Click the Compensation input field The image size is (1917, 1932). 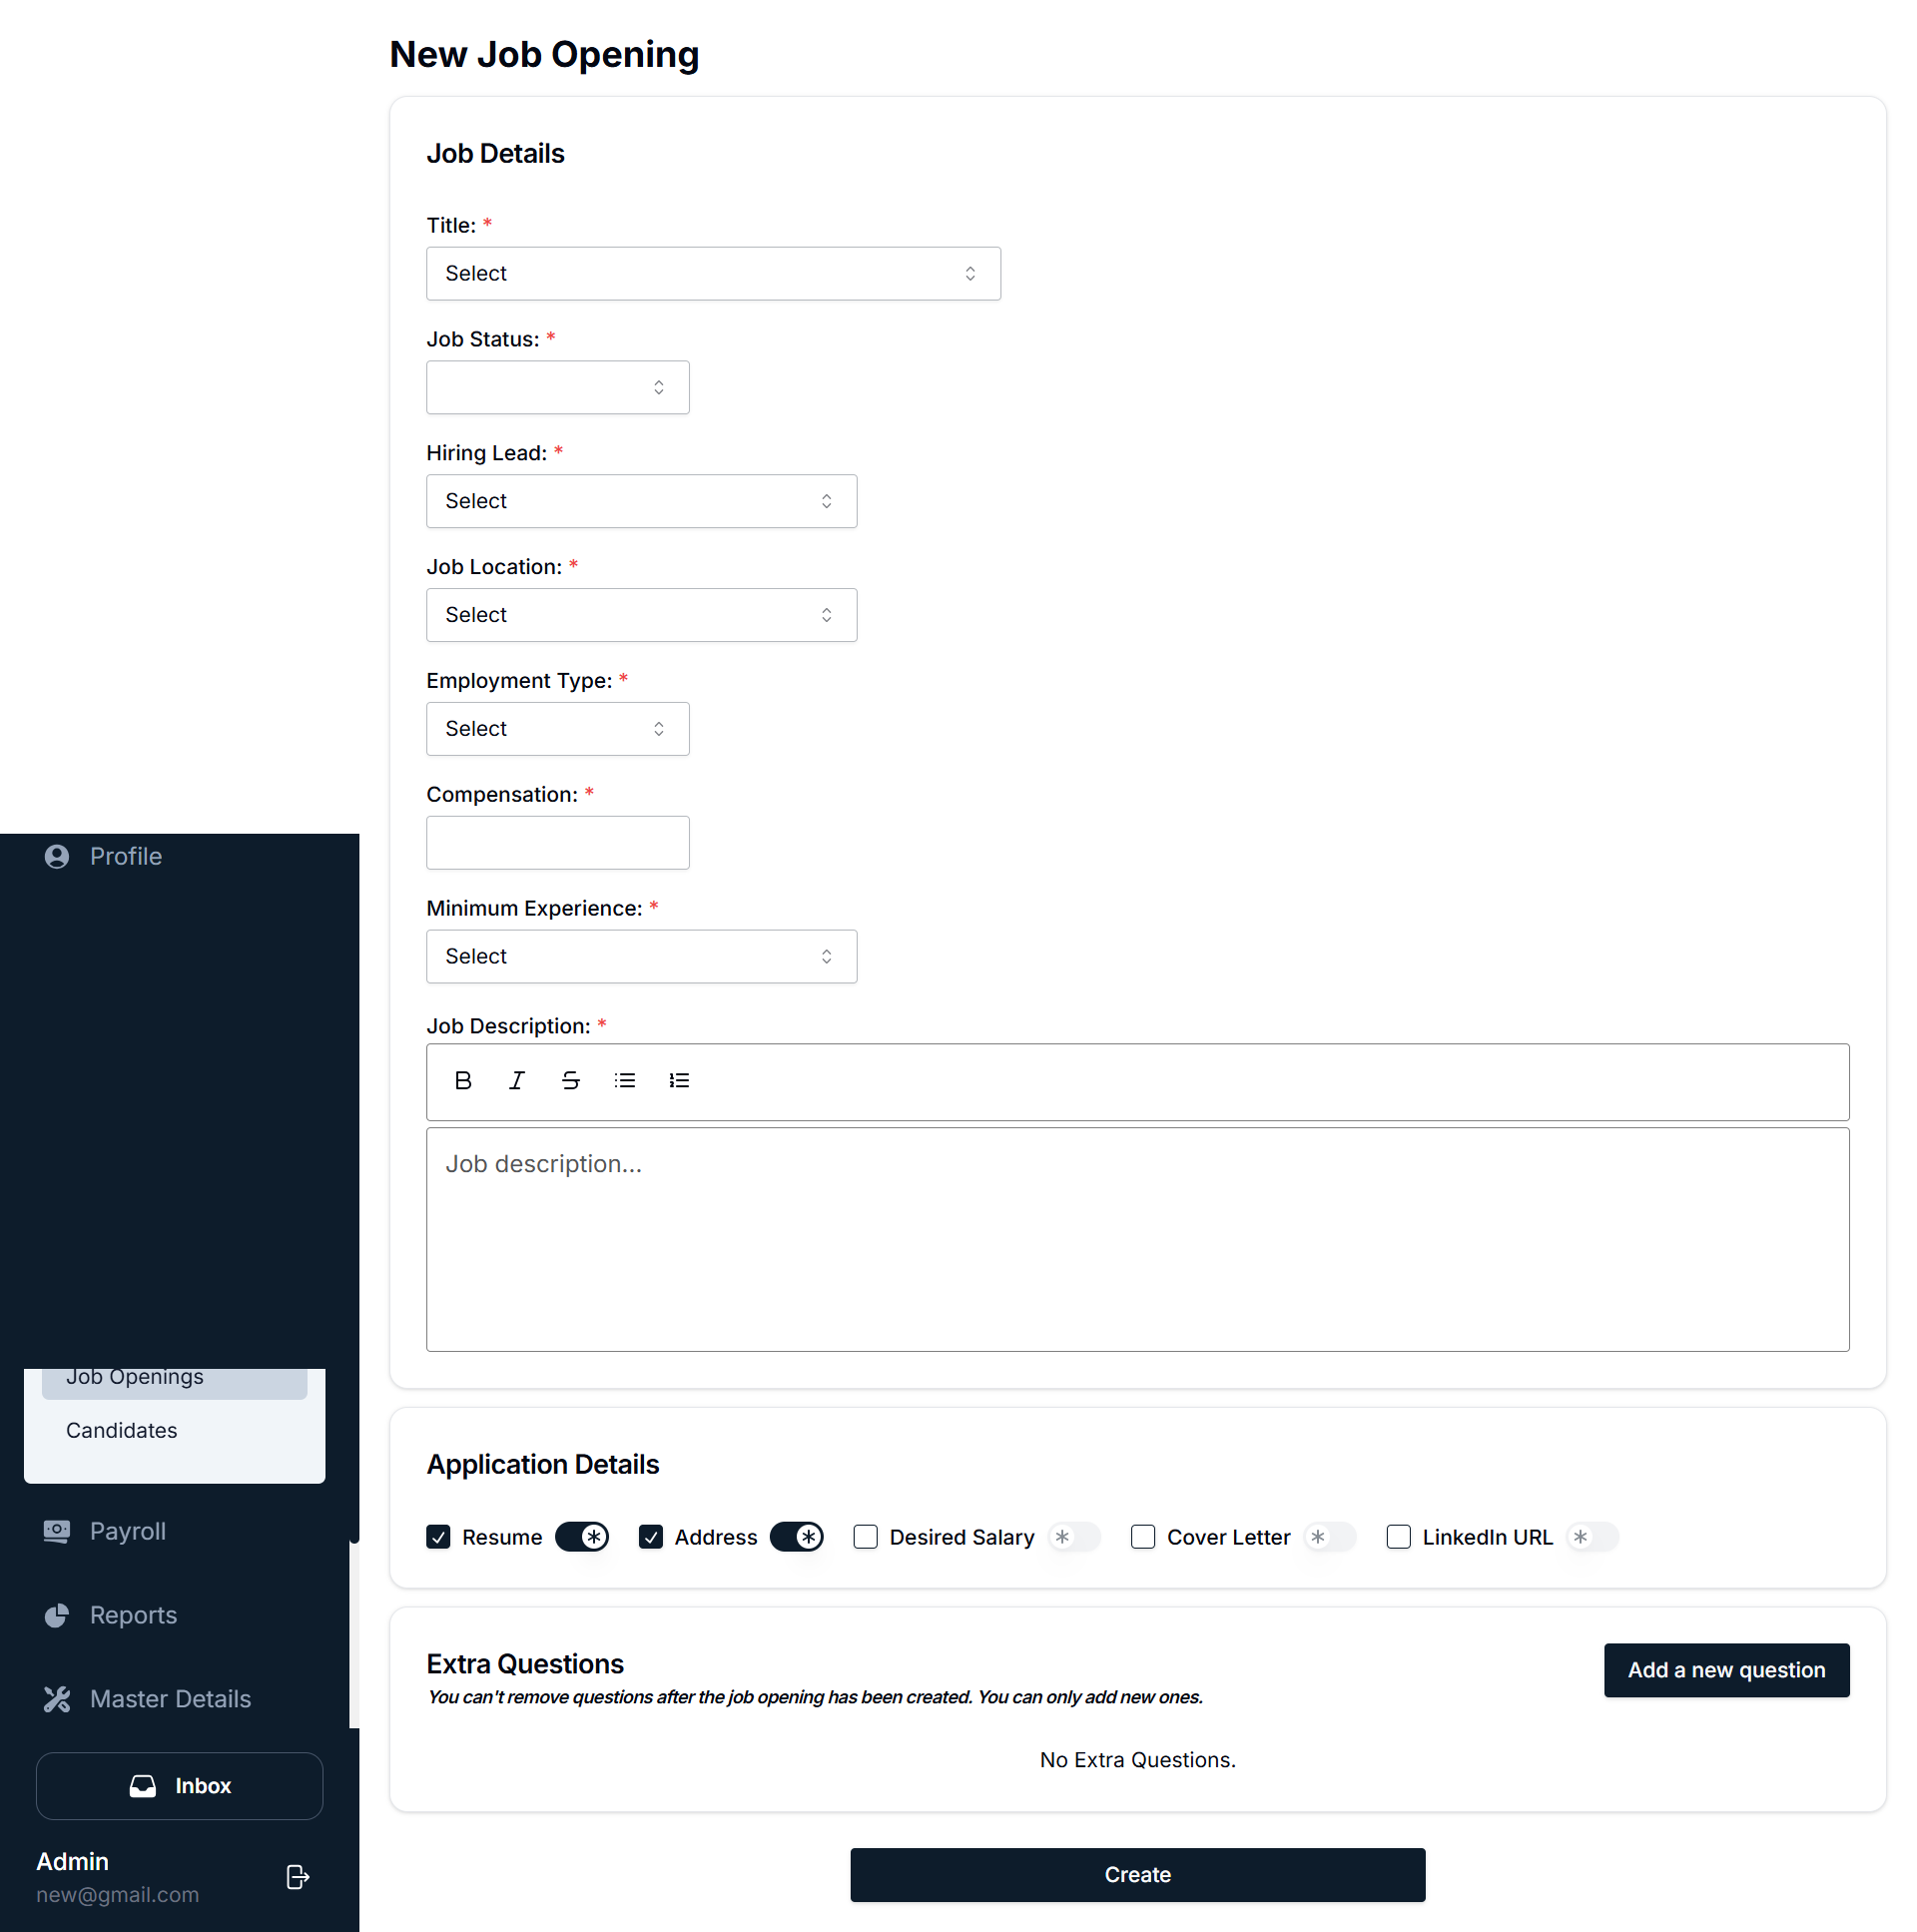(x=557, y=842)
